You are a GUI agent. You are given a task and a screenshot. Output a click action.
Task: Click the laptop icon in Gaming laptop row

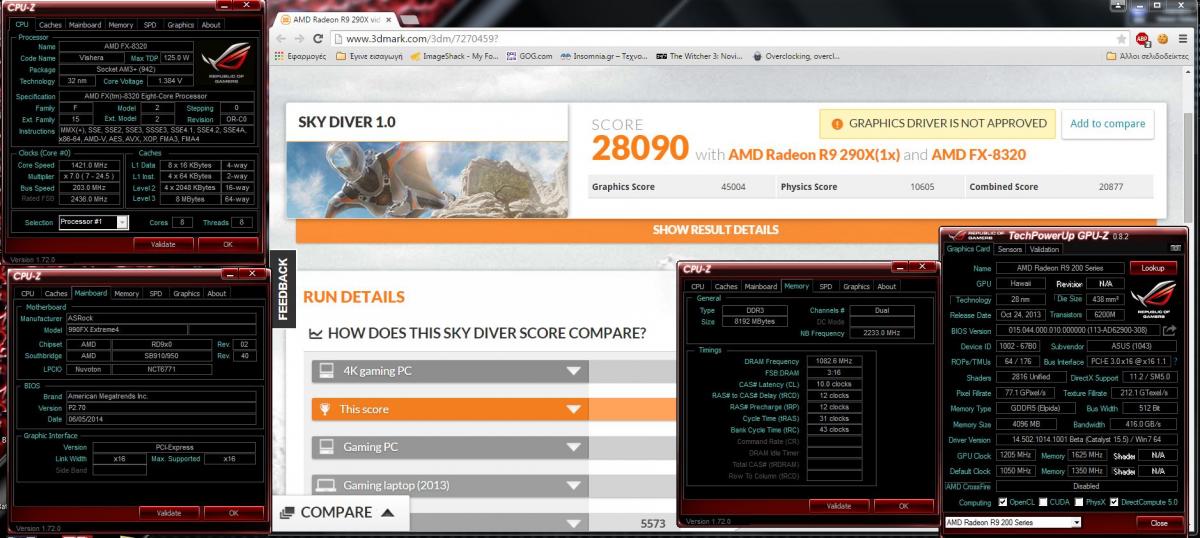click(325, 485)
